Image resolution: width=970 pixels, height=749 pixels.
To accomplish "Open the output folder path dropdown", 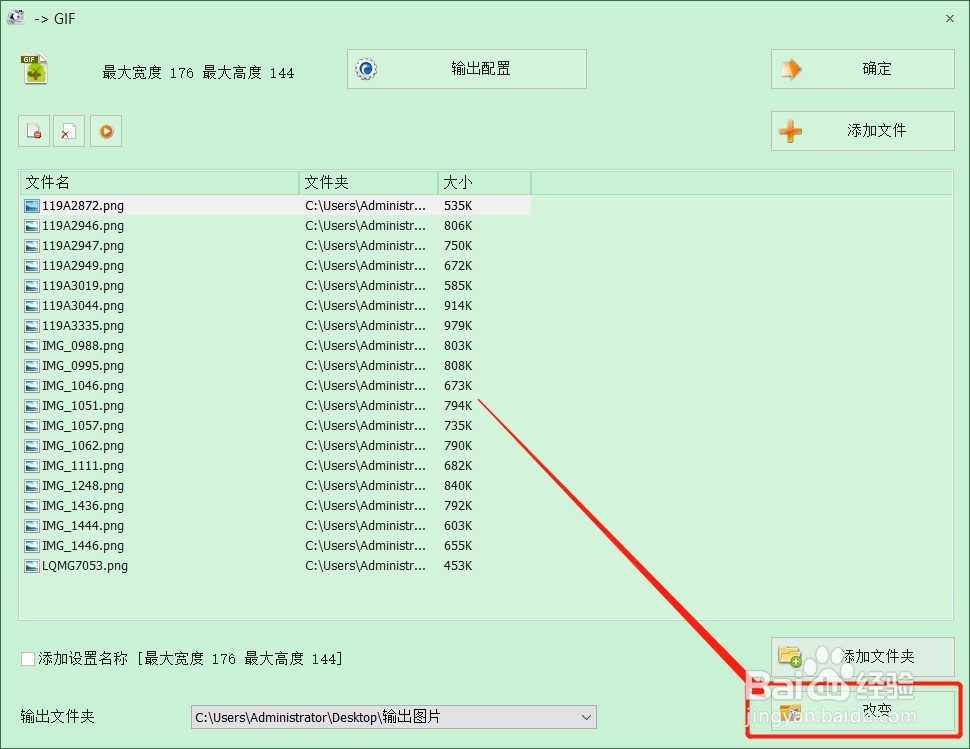I will (x=585, y=716).
